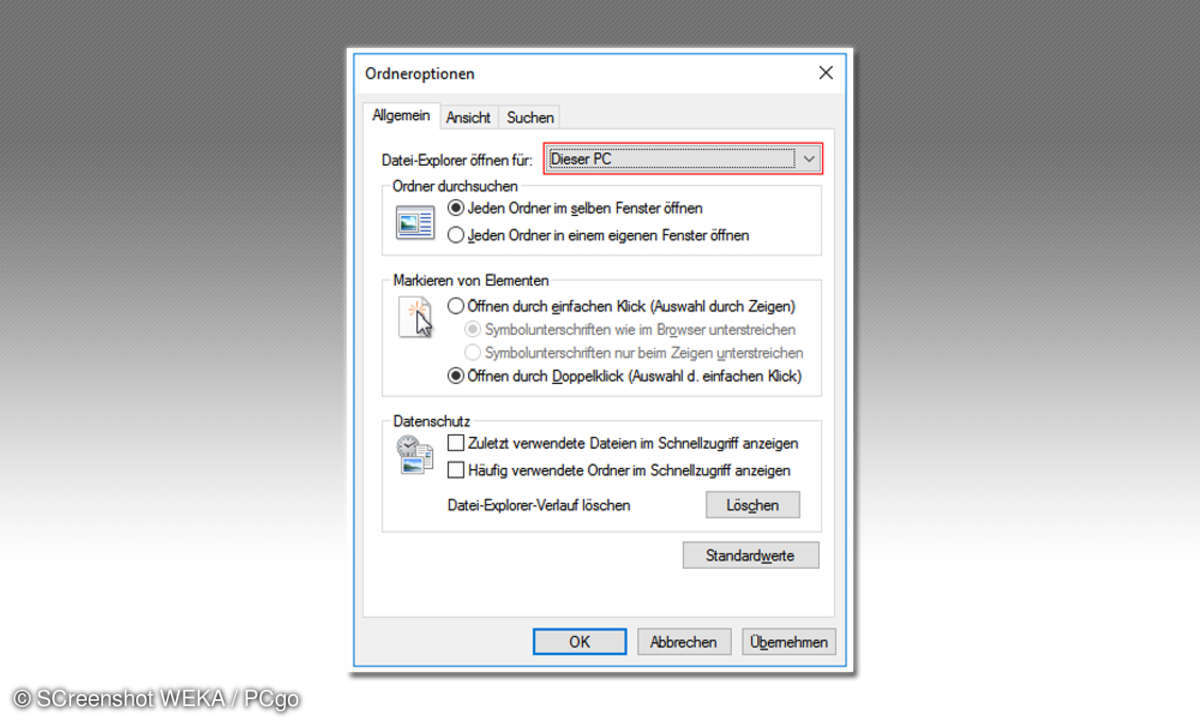The width and height of the screenshot is (1200, 720).
Task: Click the cursor-on-document icon in Markieren section
Action: [416, 317]
